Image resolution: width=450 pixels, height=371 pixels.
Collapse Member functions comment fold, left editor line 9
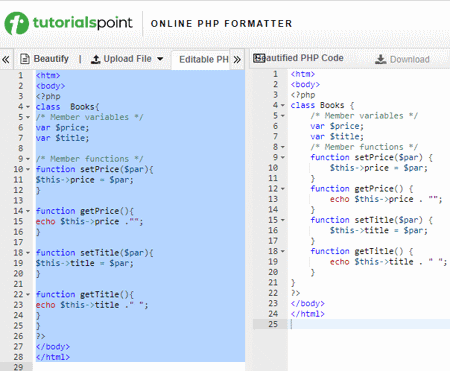[28, 159]
